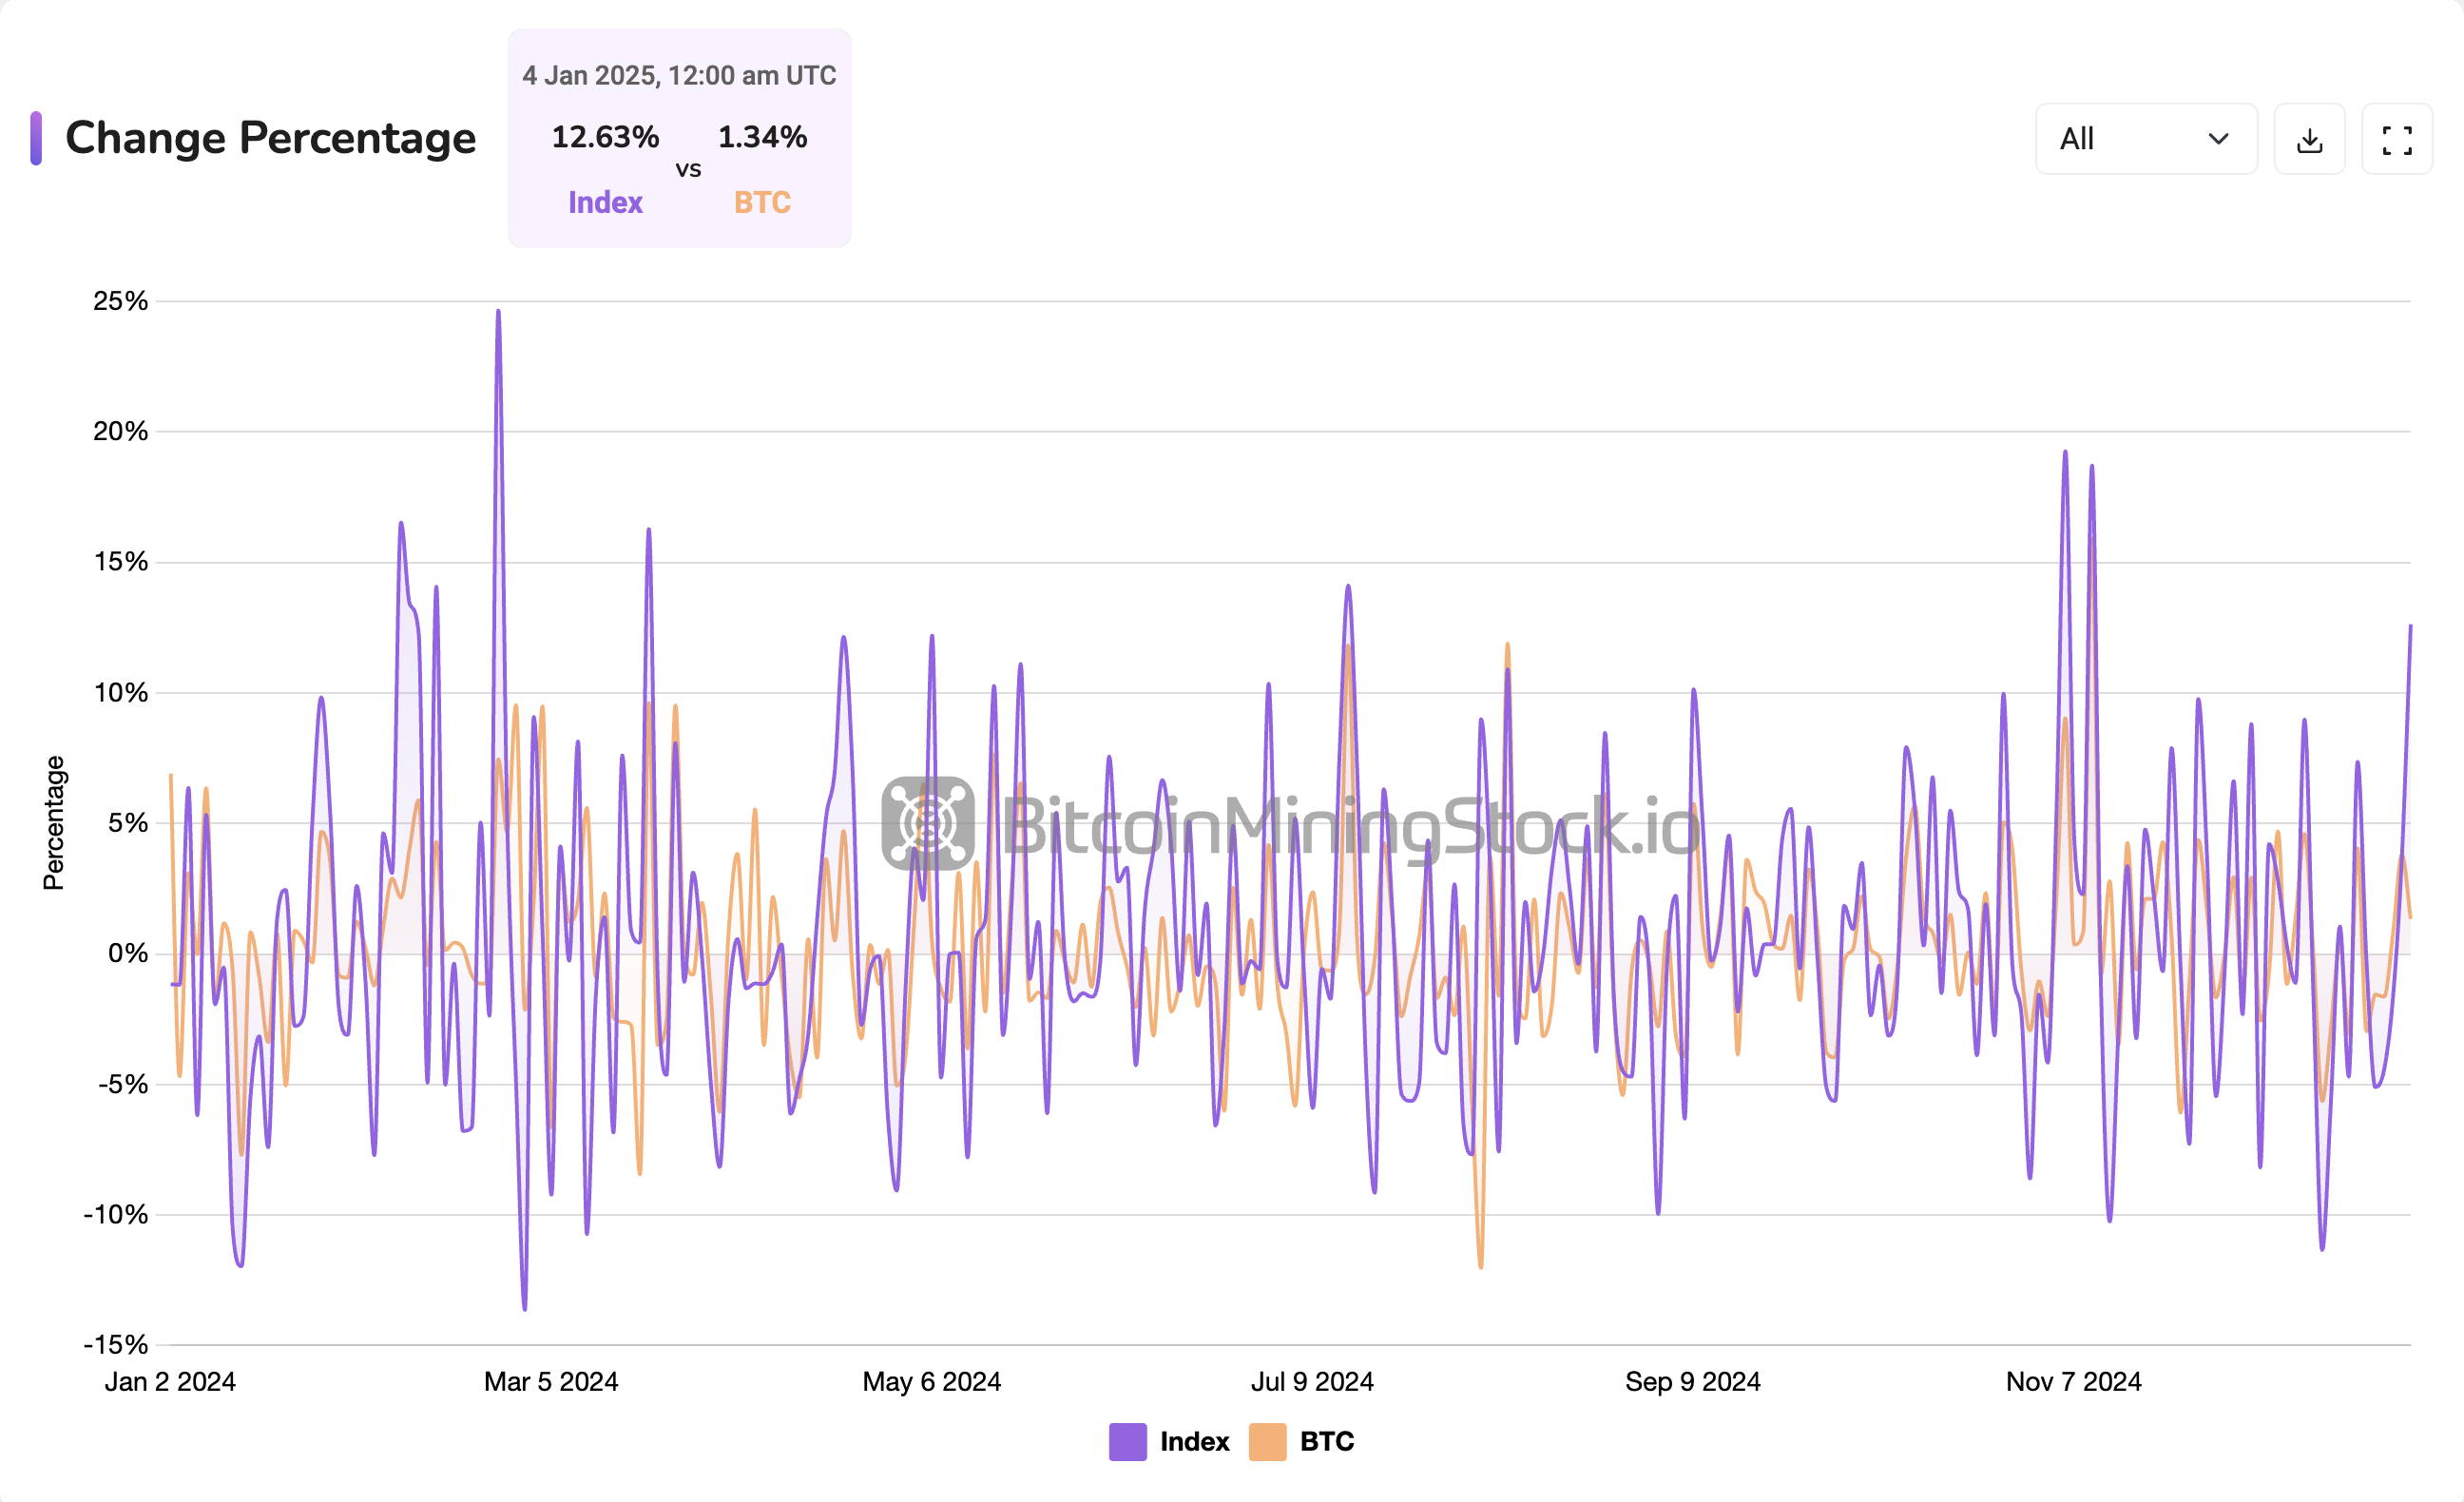Click the Nov 7 2024 axis label
This screenshot has width=2464, height=1502.
(2073, 1381)
